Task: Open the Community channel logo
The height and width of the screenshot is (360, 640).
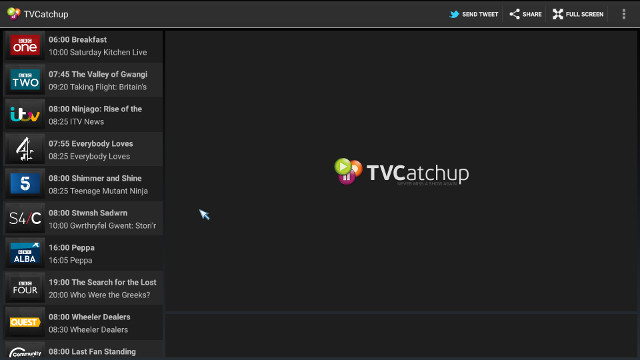Action: (25, 352)
